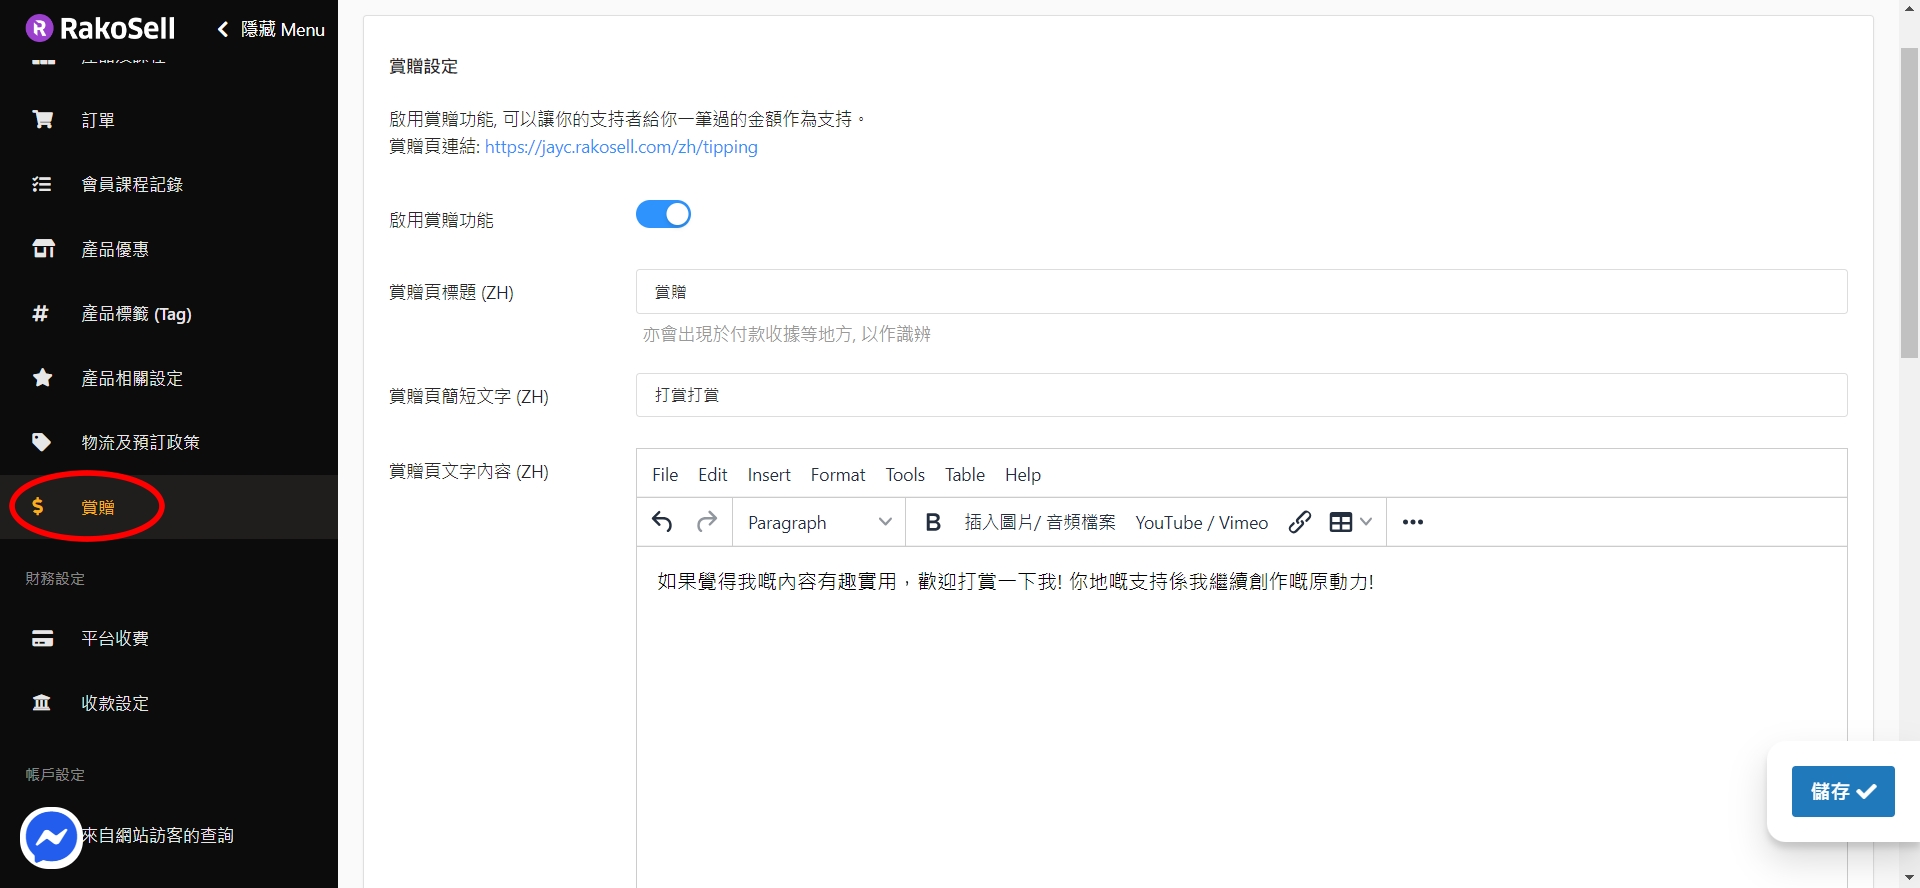Expand the Paragraph format dropdown
The width and height of the screenshot is (1920, 888).
point(819,522)
